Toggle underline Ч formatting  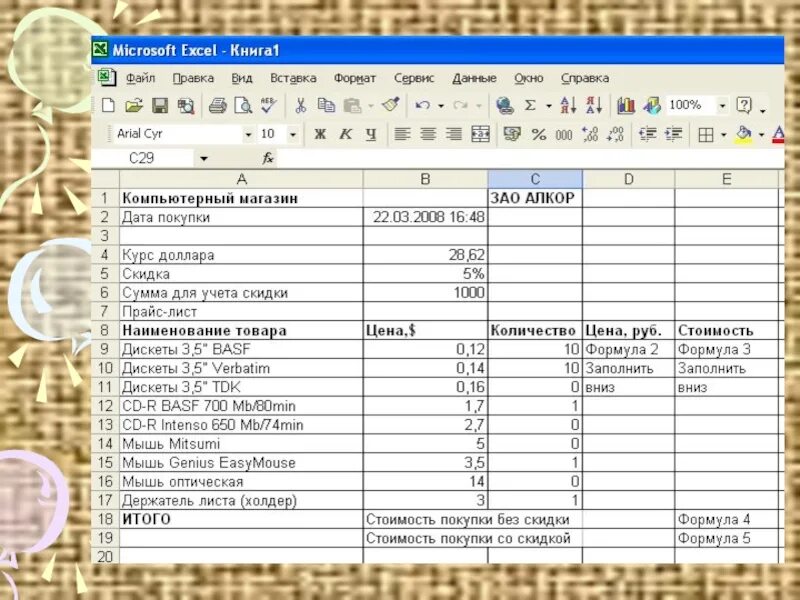[371, 134]
